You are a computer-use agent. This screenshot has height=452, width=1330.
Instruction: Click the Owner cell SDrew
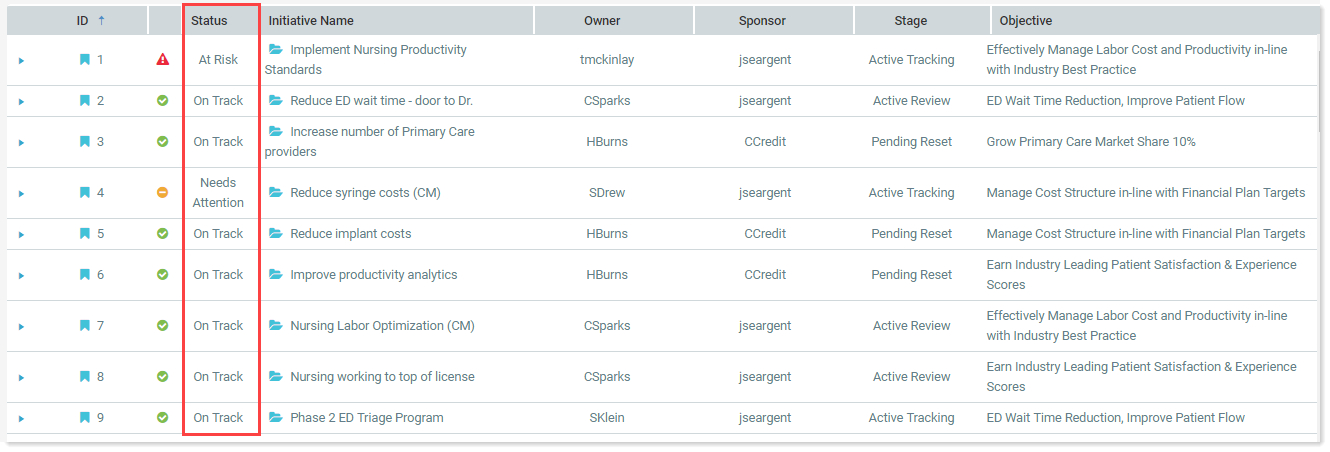point(607,193)
